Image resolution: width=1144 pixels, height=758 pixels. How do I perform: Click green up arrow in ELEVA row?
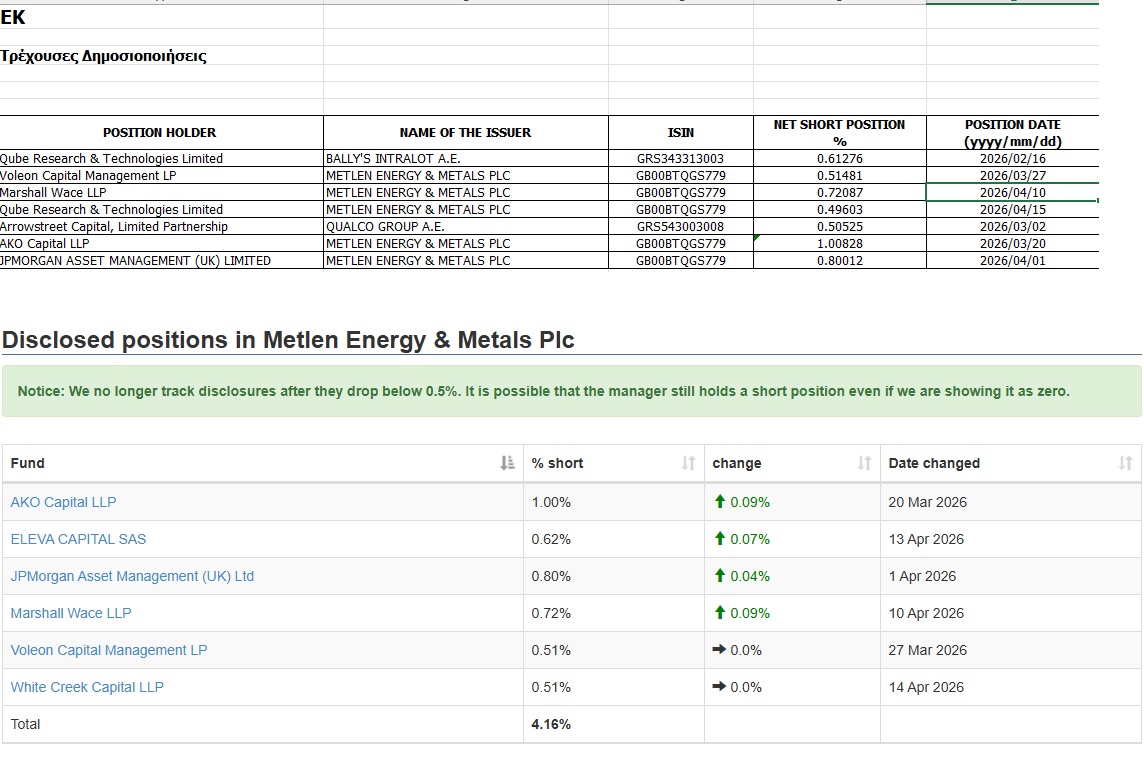[x=720, y=539]
